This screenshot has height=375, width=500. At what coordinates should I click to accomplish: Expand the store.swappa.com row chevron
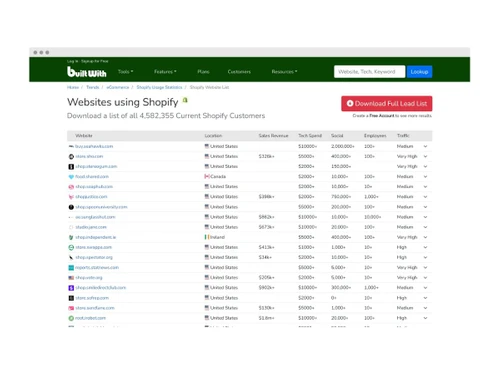(x=425, y=247)
